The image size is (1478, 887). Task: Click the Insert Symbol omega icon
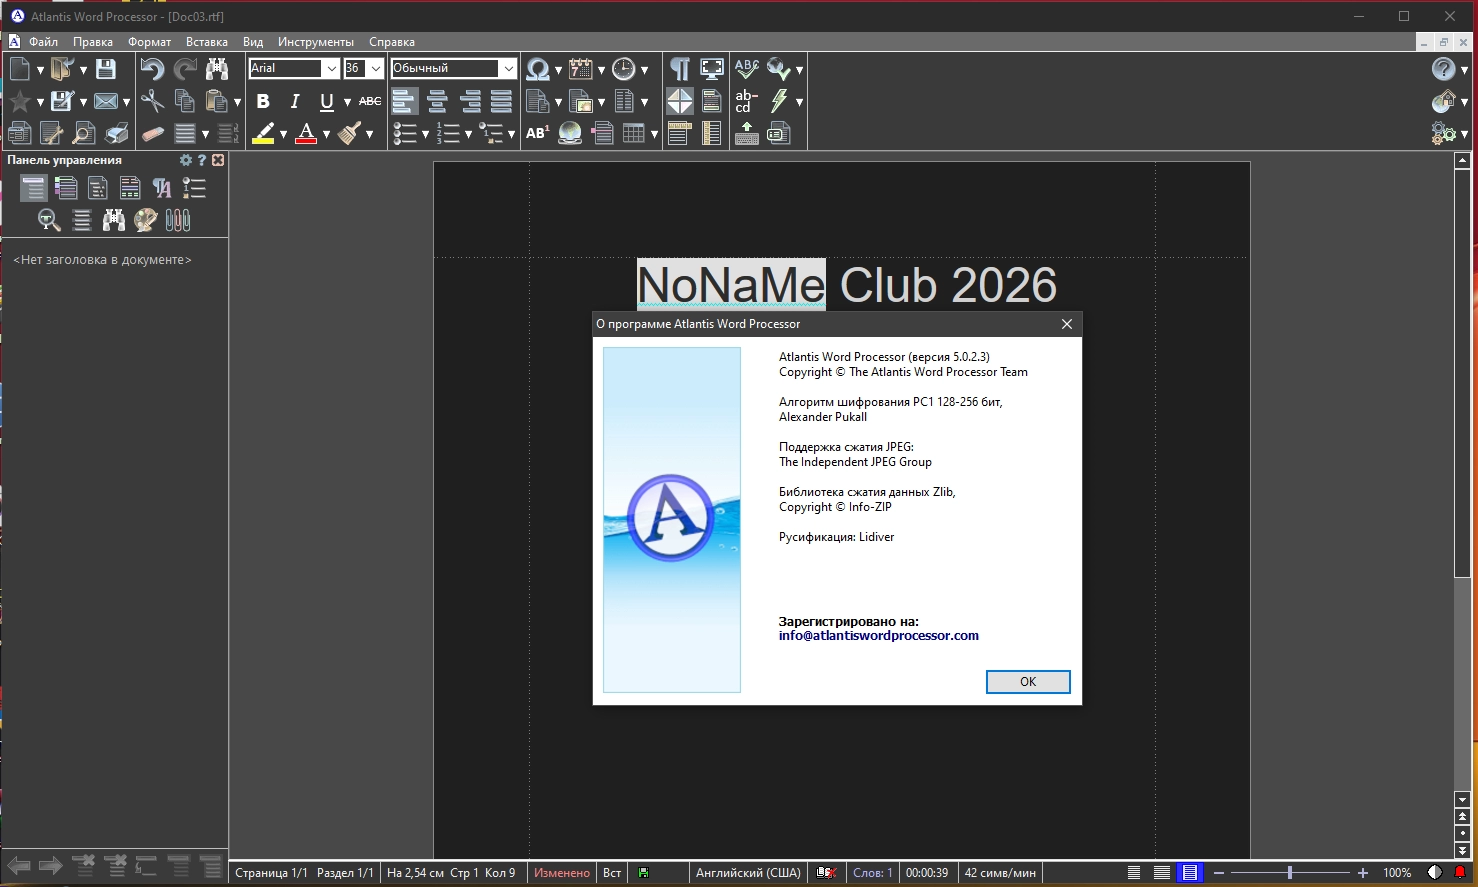click(x=538, y=69)
